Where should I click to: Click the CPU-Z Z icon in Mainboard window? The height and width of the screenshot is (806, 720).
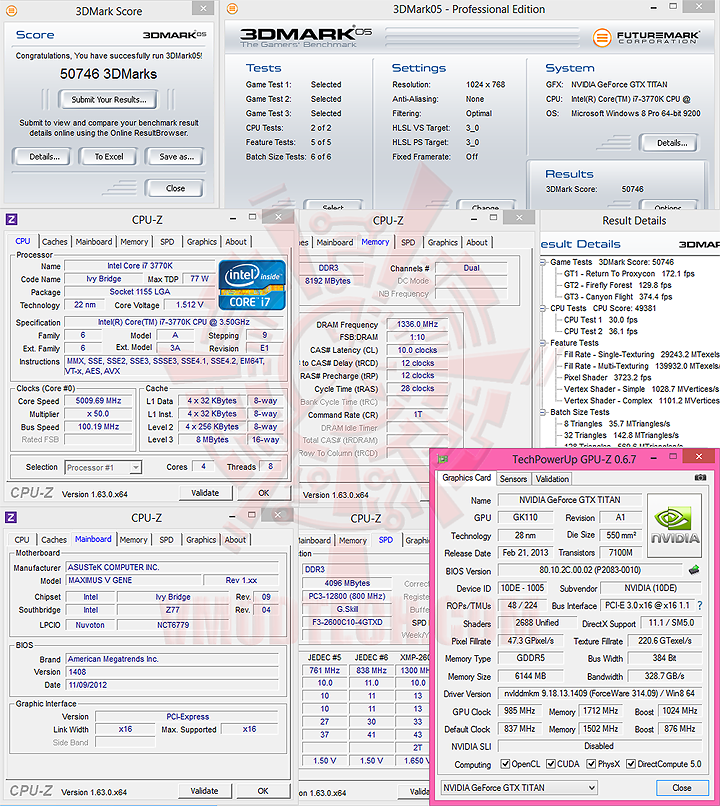click(x=11, y=517)
